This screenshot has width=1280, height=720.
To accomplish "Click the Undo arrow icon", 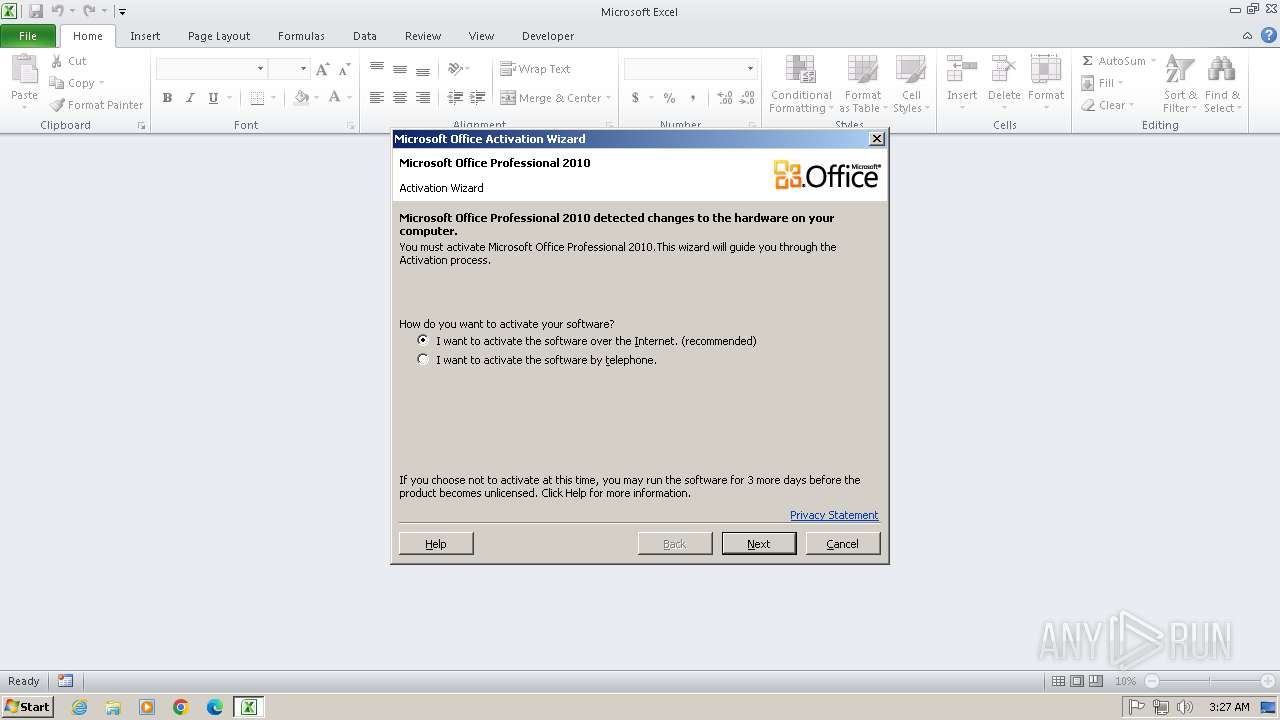I will (x=57, y=11).
